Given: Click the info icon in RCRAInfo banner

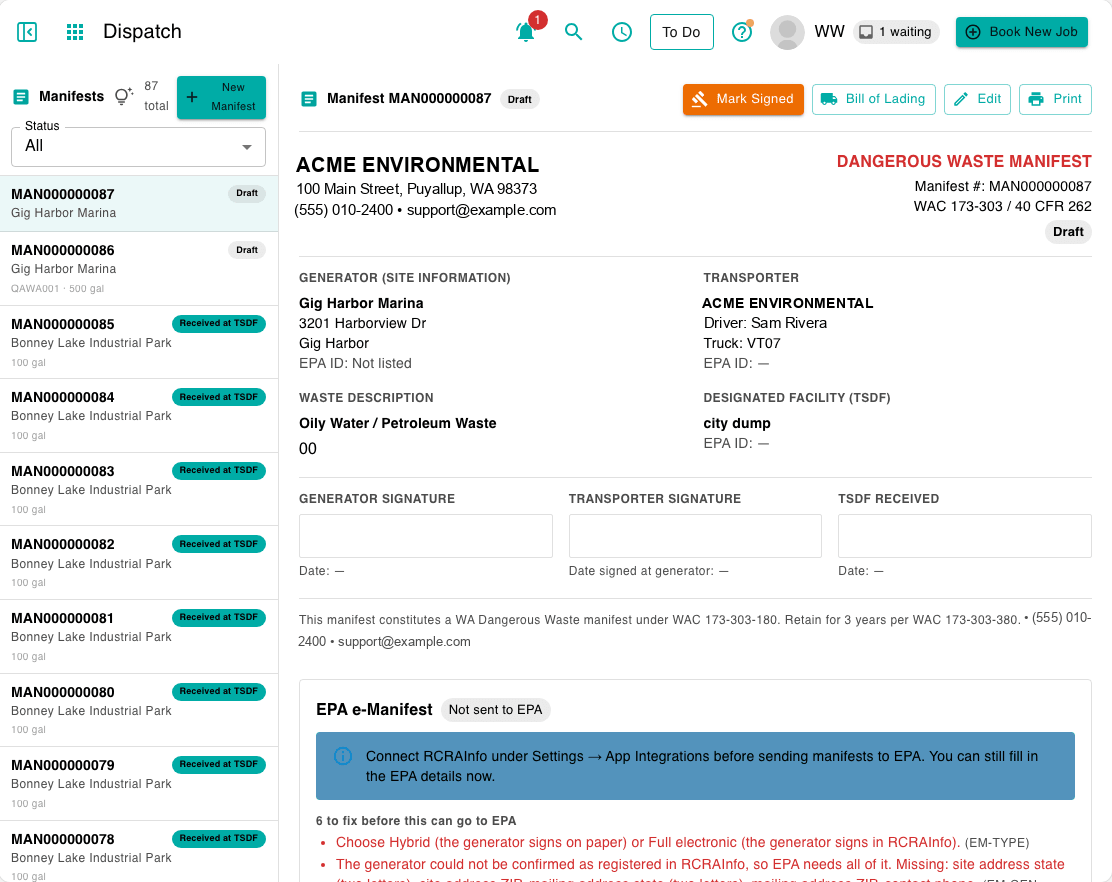Looking at the screenshot, I should (343, 756).
